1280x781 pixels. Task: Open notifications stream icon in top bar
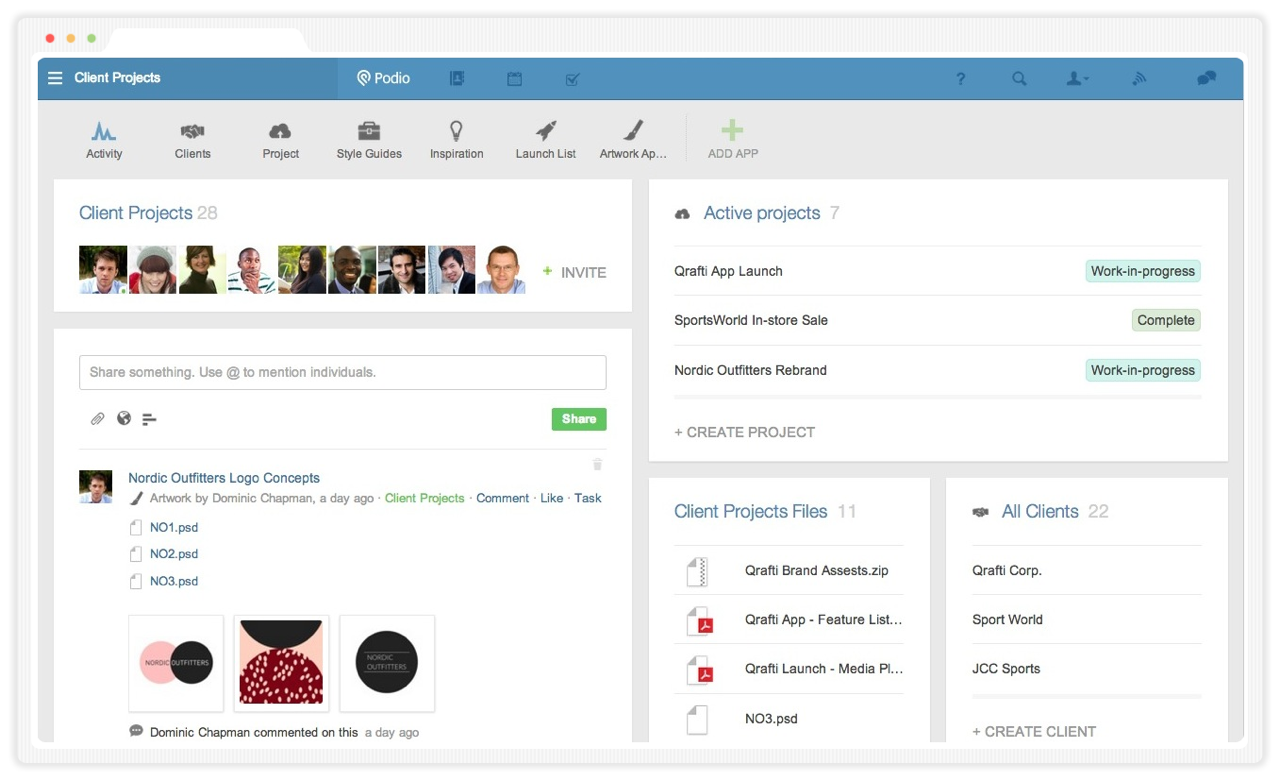point(1139,78)
